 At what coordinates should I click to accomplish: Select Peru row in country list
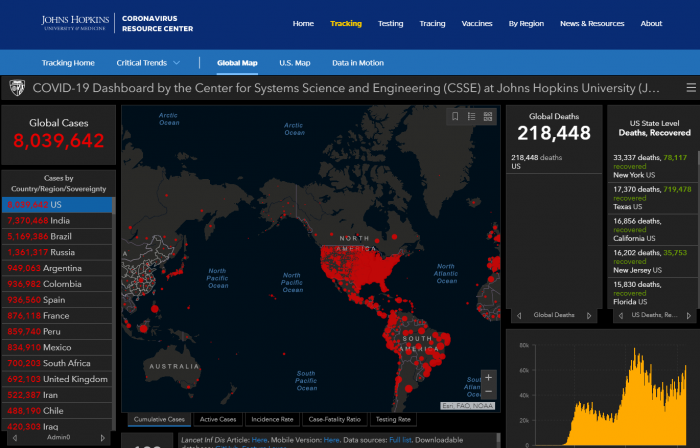point(57,332)
